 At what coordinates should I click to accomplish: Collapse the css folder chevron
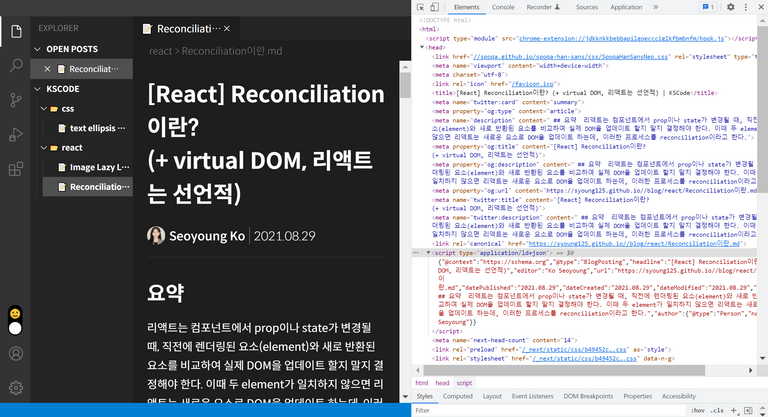[x=44, y=108]
